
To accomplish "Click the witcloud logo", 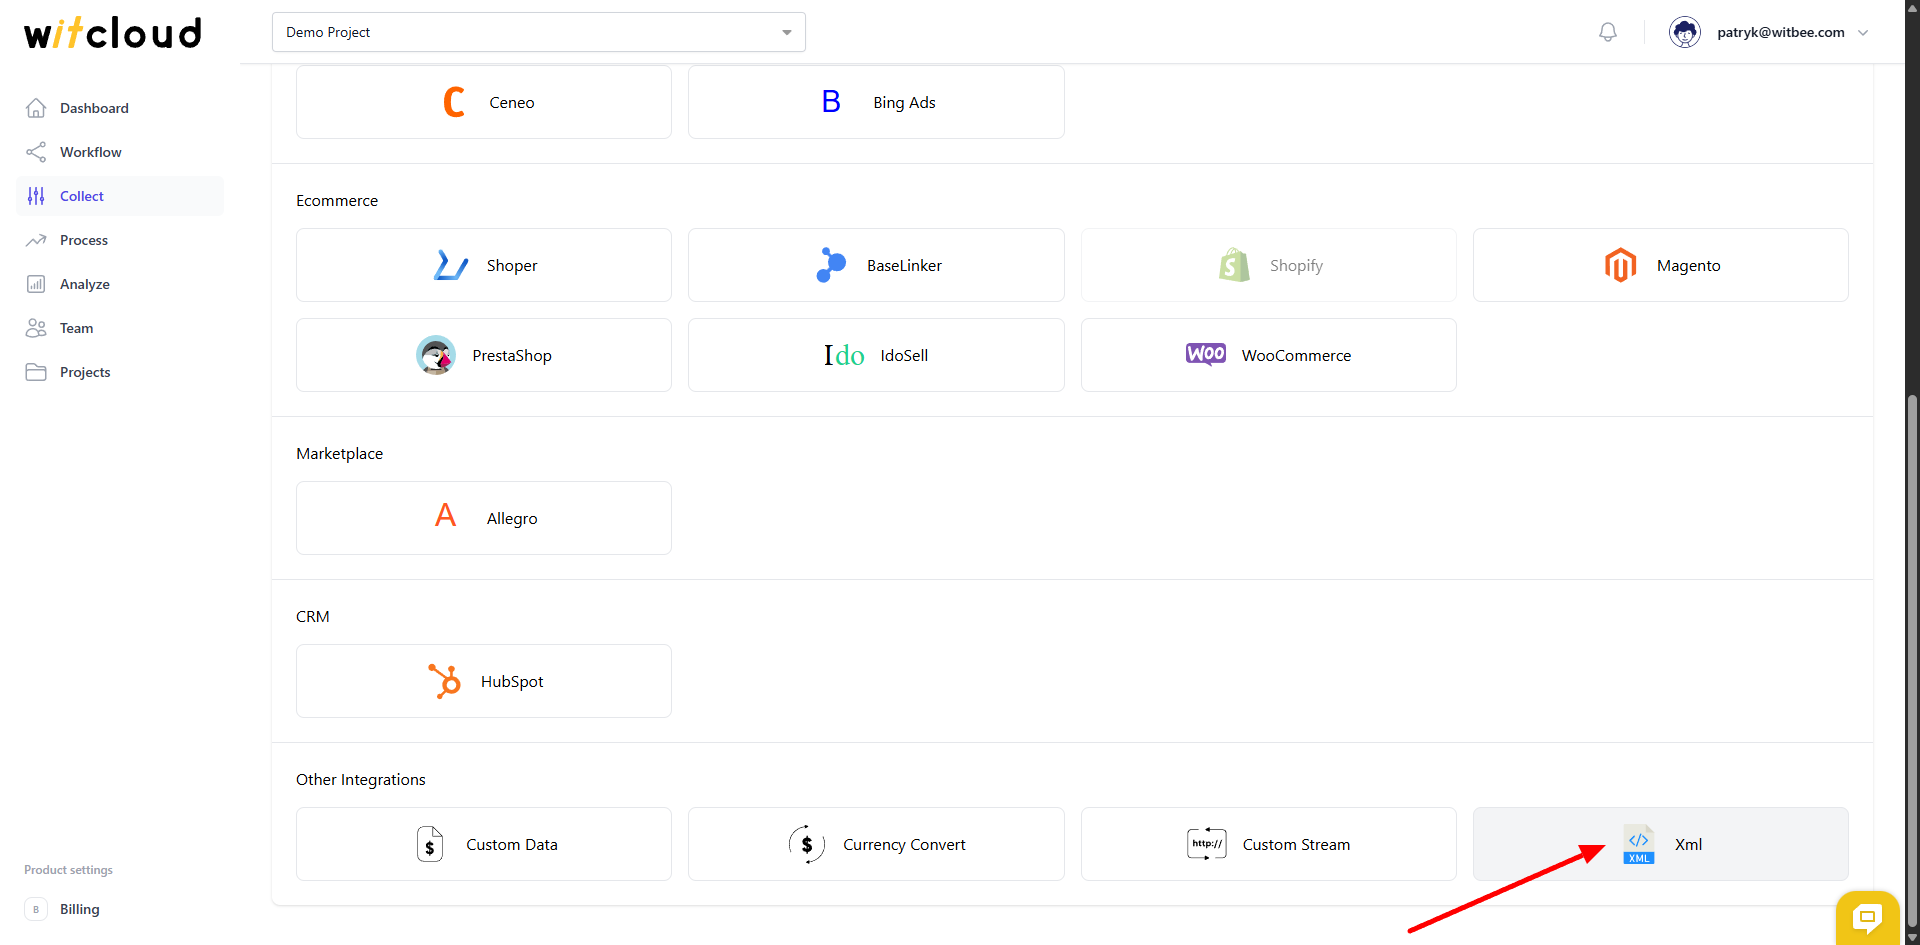I will coord(113,33).
